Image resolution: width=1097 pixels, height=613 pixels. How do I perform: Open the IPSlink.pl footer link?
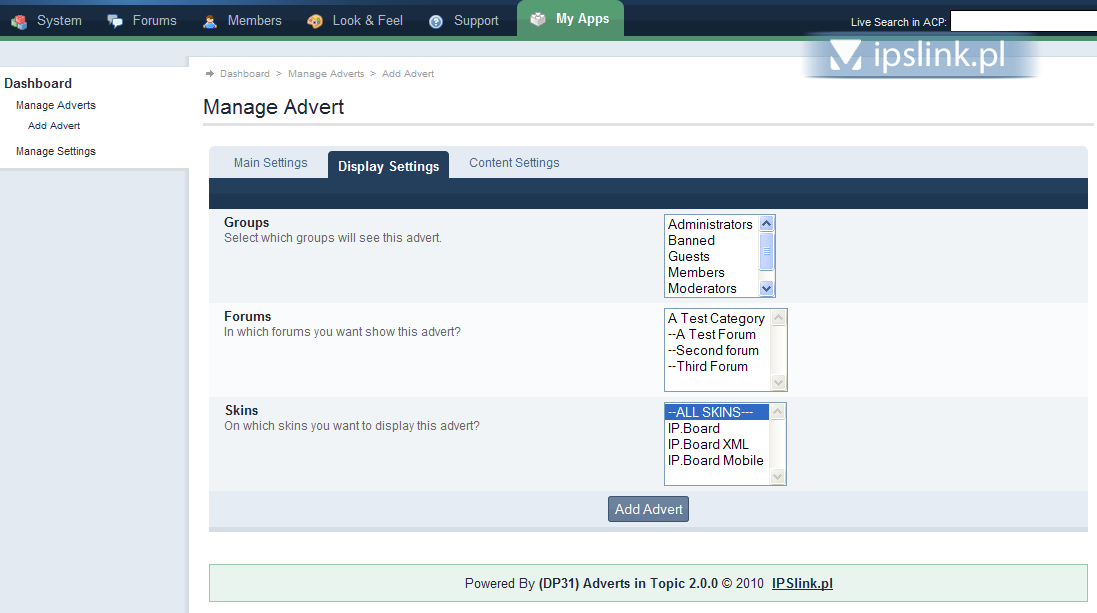[x=802, y=584]
